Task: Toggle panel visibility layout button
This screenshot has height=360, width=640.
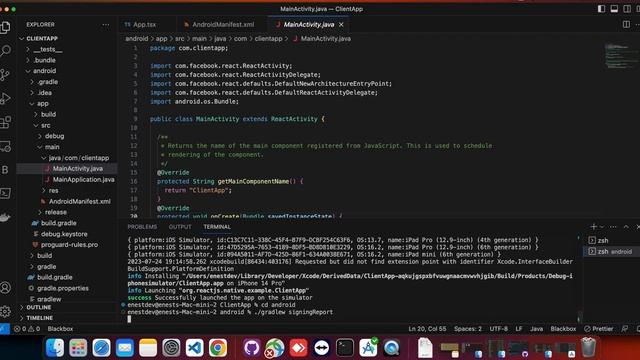Action: [614, 9]
